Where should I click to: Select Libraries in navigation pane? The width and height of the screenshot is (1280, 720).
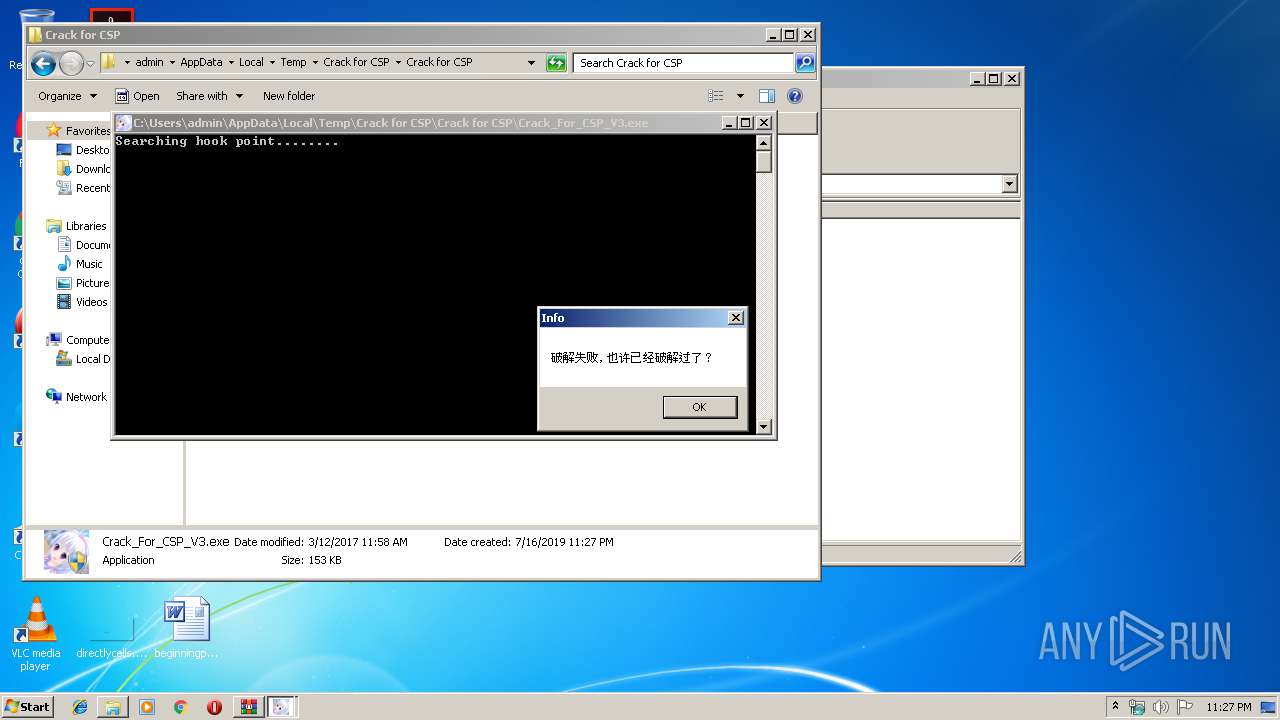coord(77,226)
